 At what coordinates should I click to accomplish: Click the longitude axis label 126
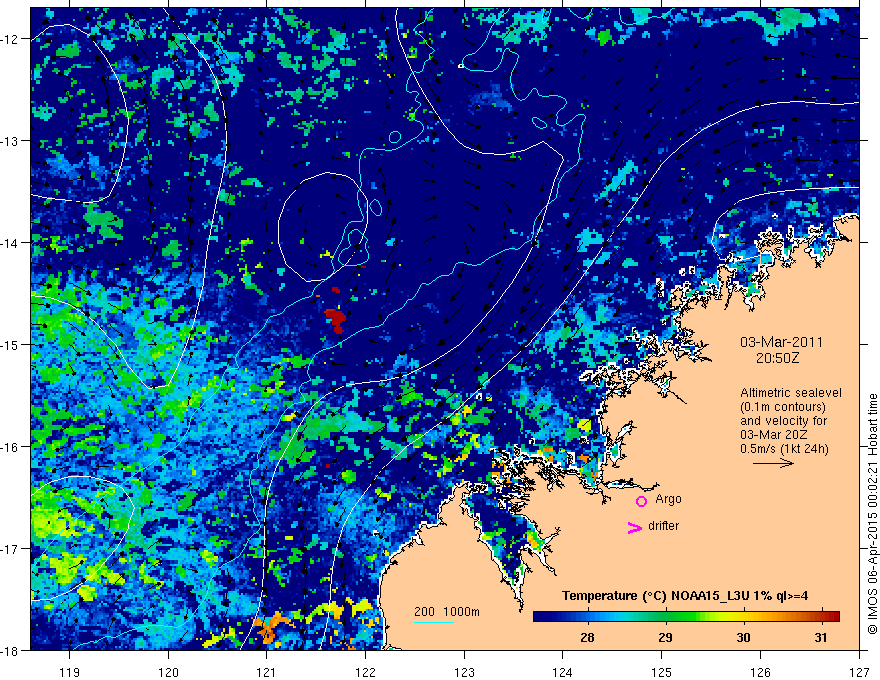click(x=760, y=672)
